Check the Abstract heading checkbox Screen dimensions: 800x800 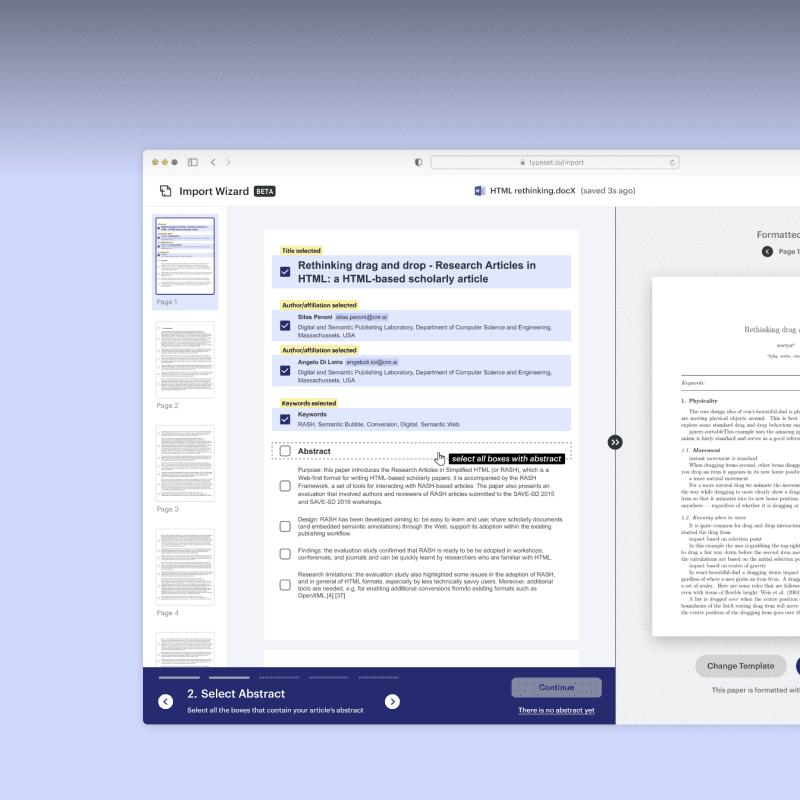(285, 451)
